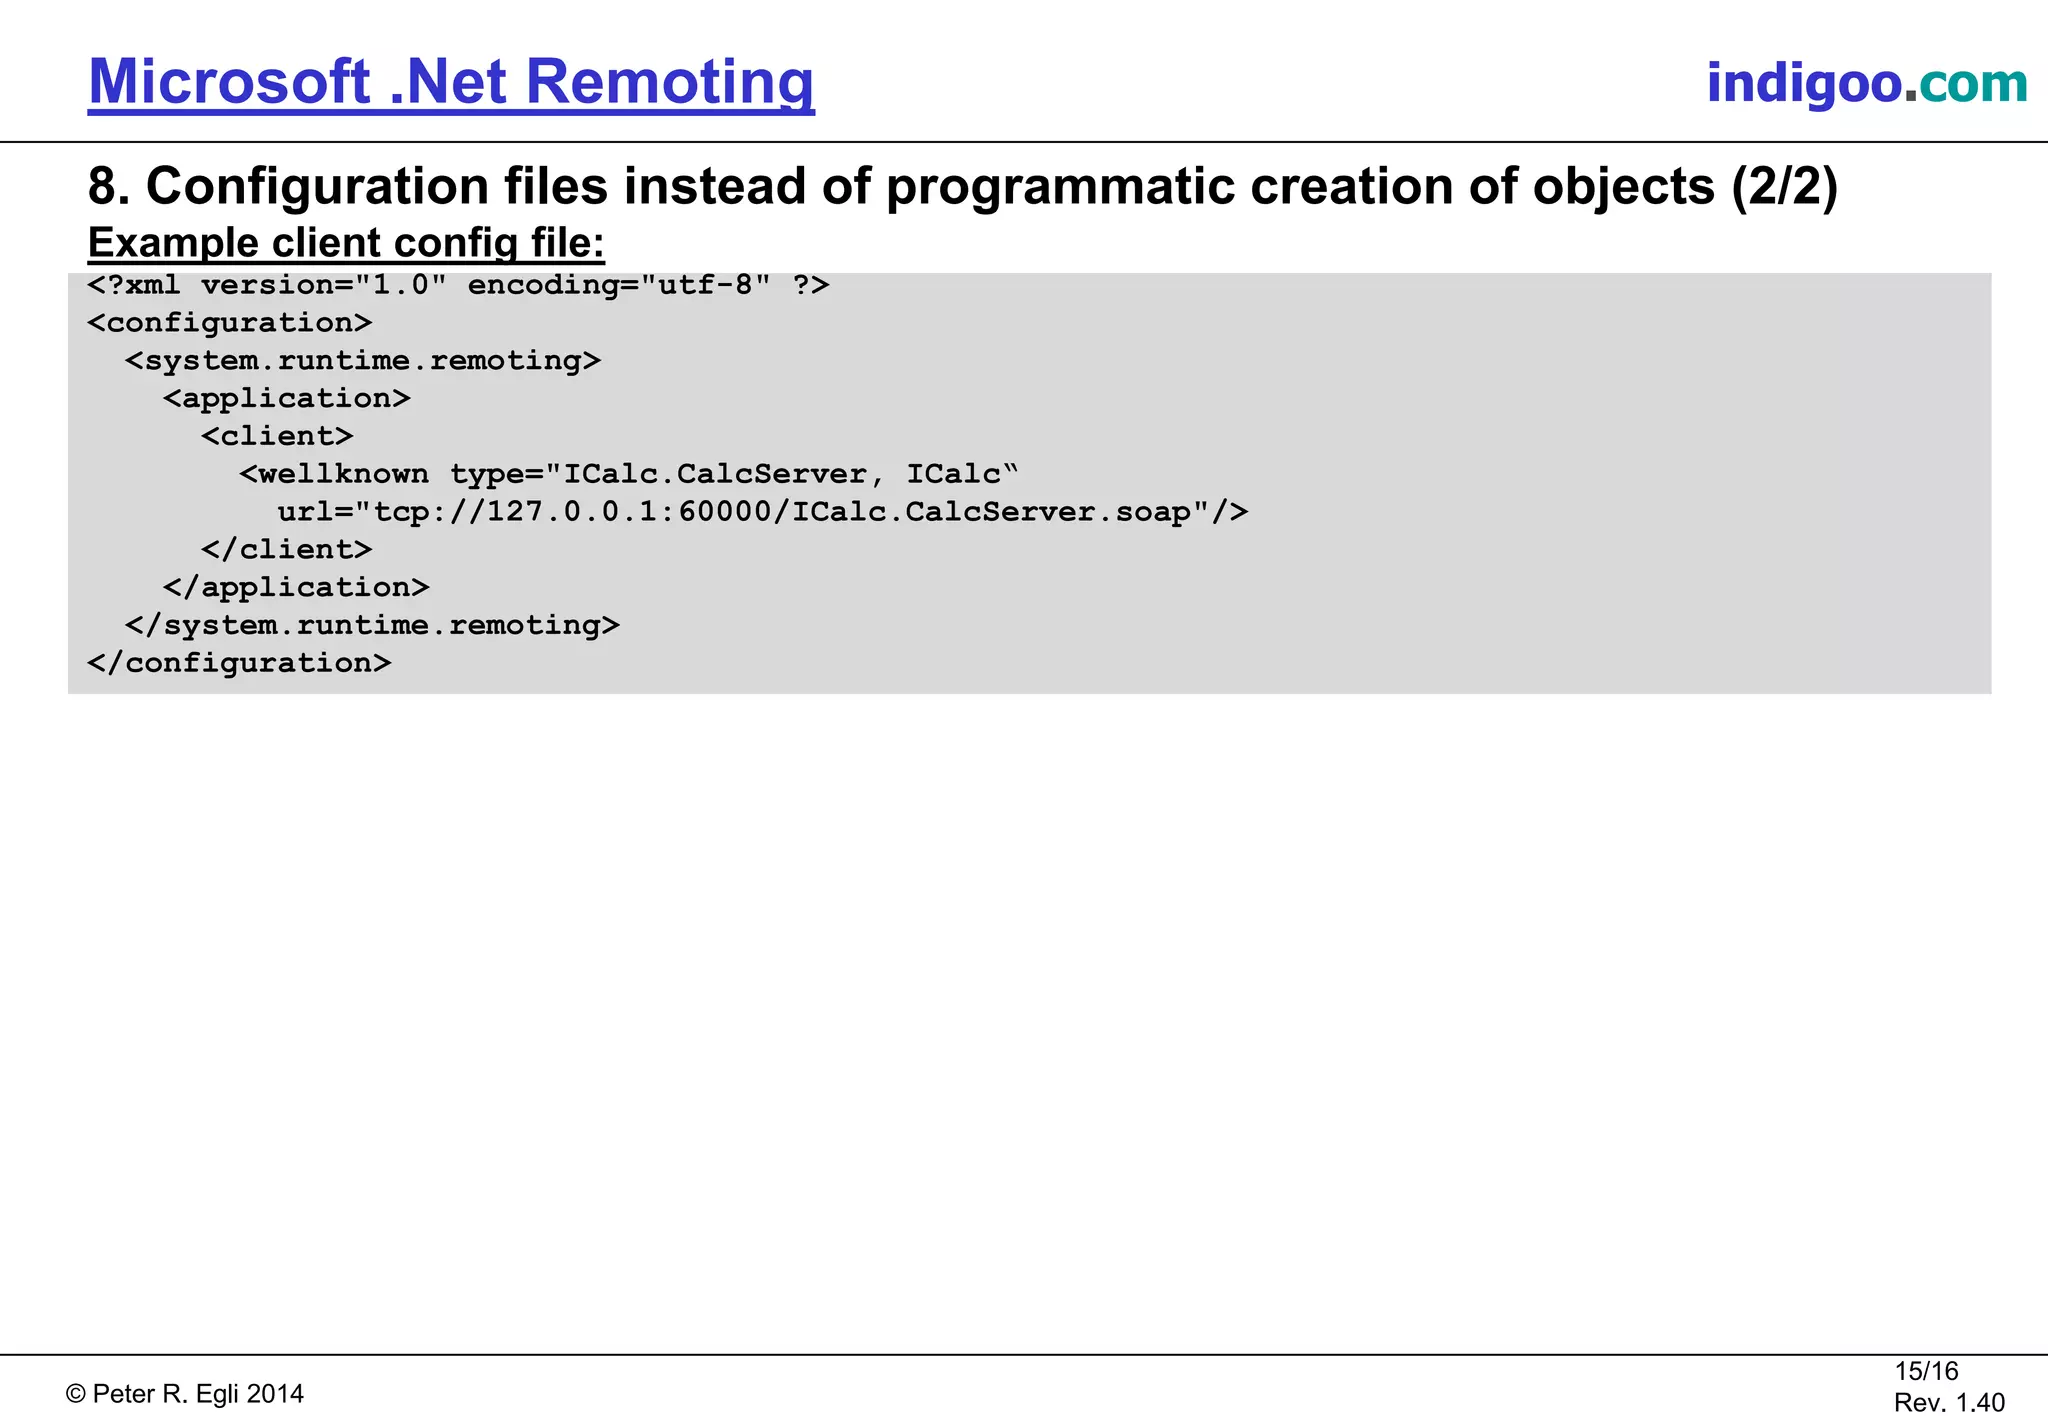Click the indigoo.com logo text
Viewport: 2048px width, 1418px height.
tap(1866, 83)
